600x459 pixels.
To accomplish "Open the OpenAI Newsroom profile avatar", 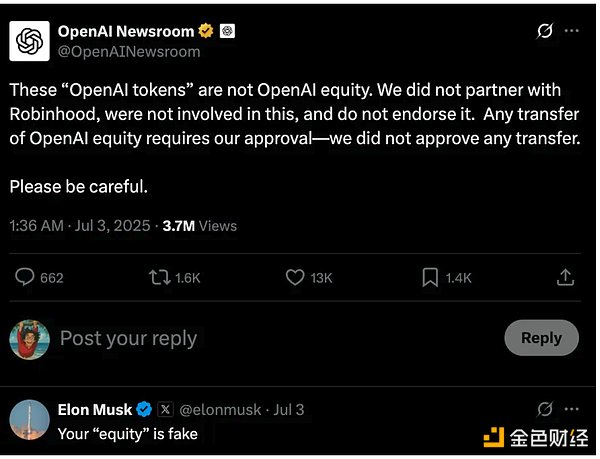I will click(30, 41).
